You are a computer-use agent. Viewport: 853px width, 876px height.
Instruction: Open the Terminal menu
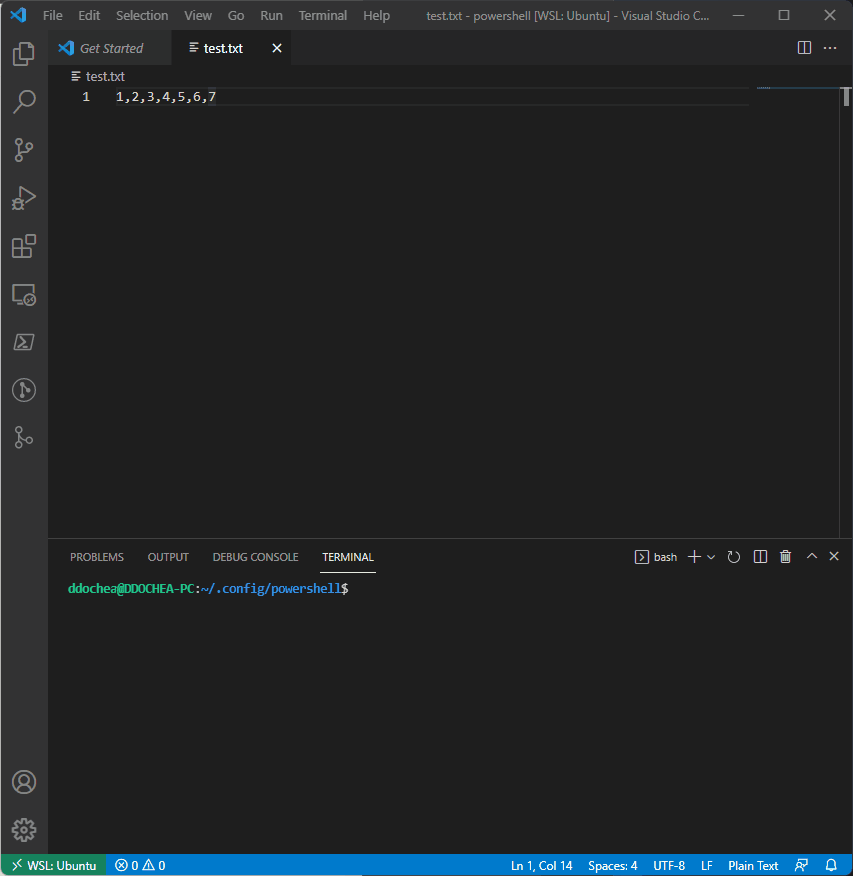point(322,15)
